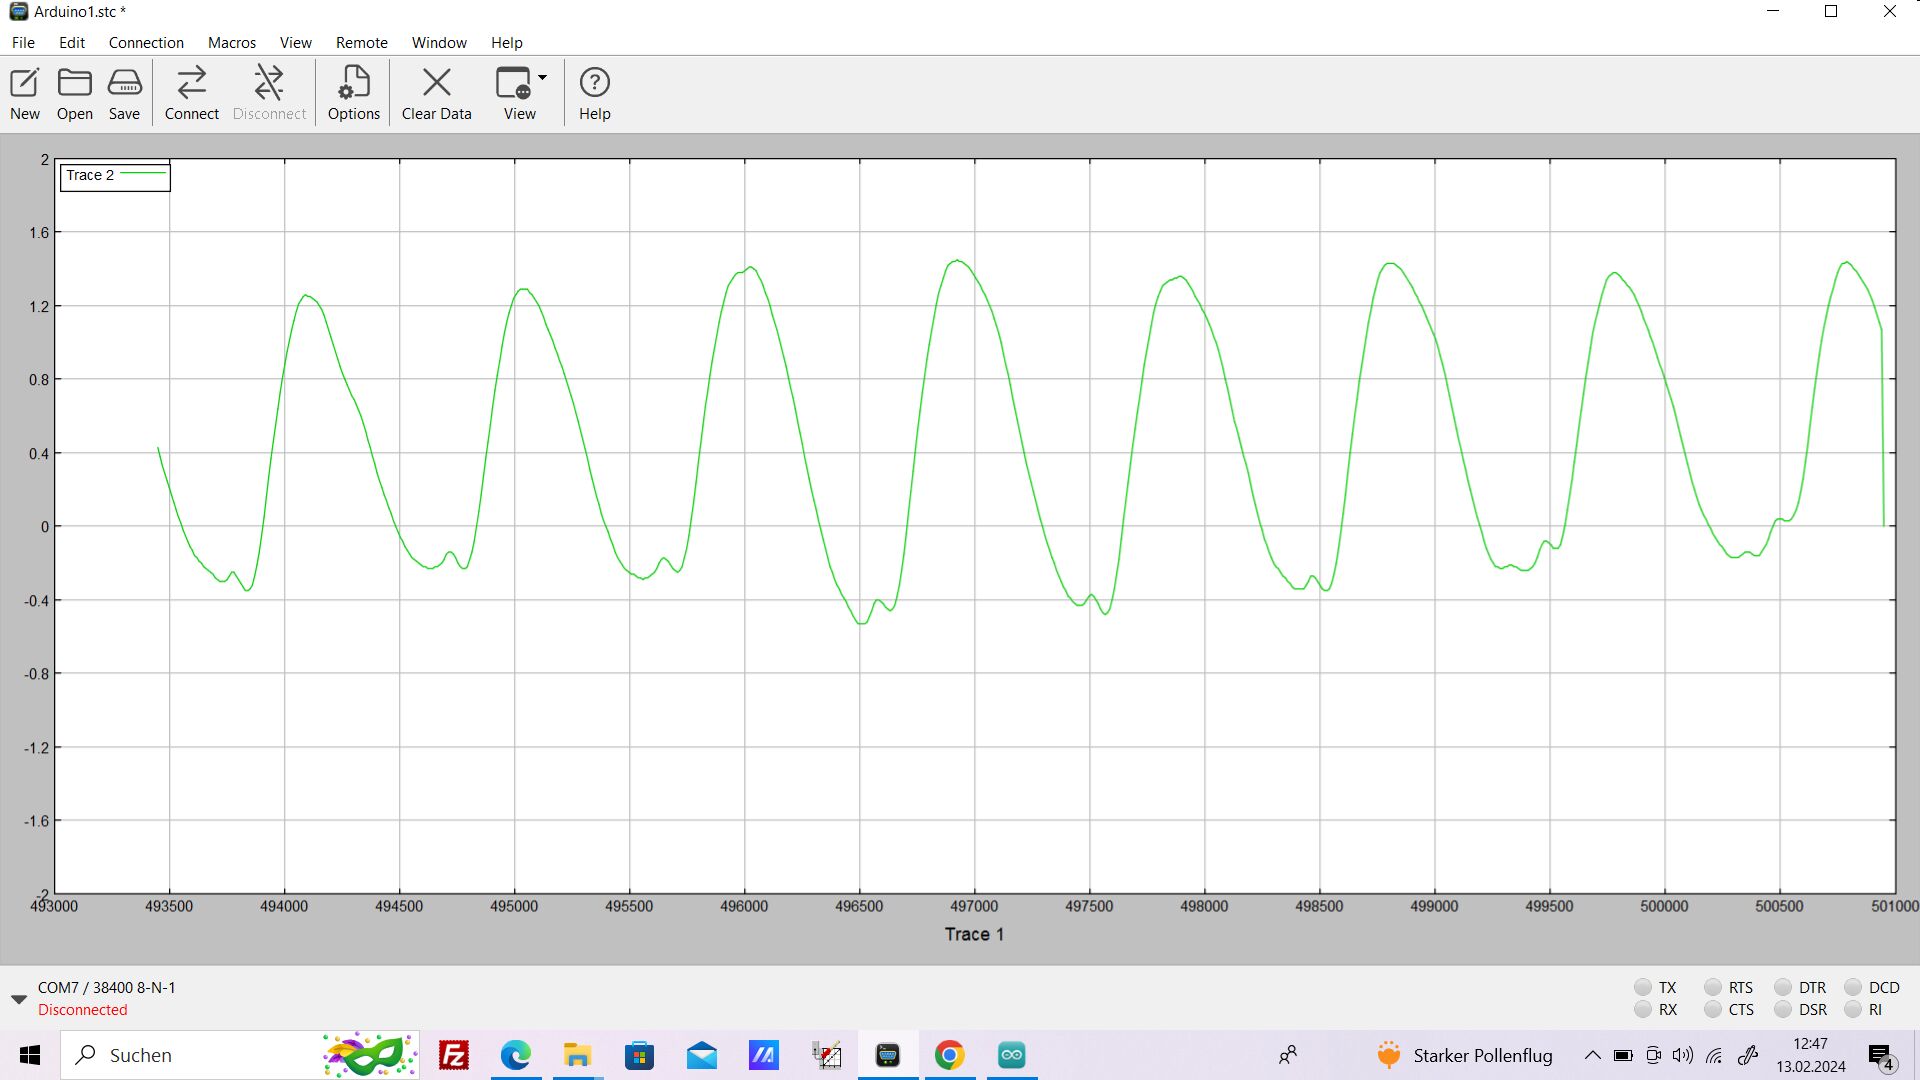The height and width of the screenshot is (1080, 1920).
Task: Click the green Trace 2 legend line
Action: coord(143,174)
